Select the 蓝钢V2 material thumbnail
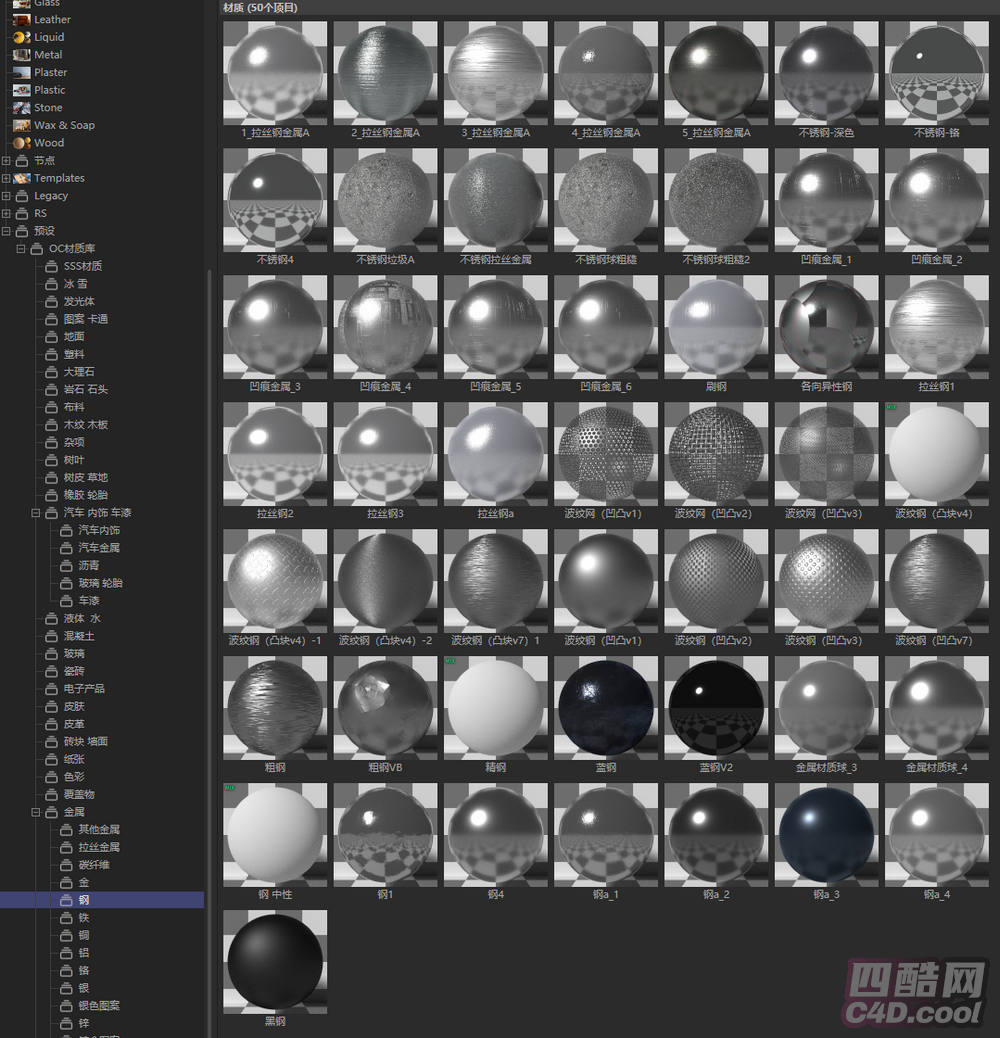 [714, 707]
